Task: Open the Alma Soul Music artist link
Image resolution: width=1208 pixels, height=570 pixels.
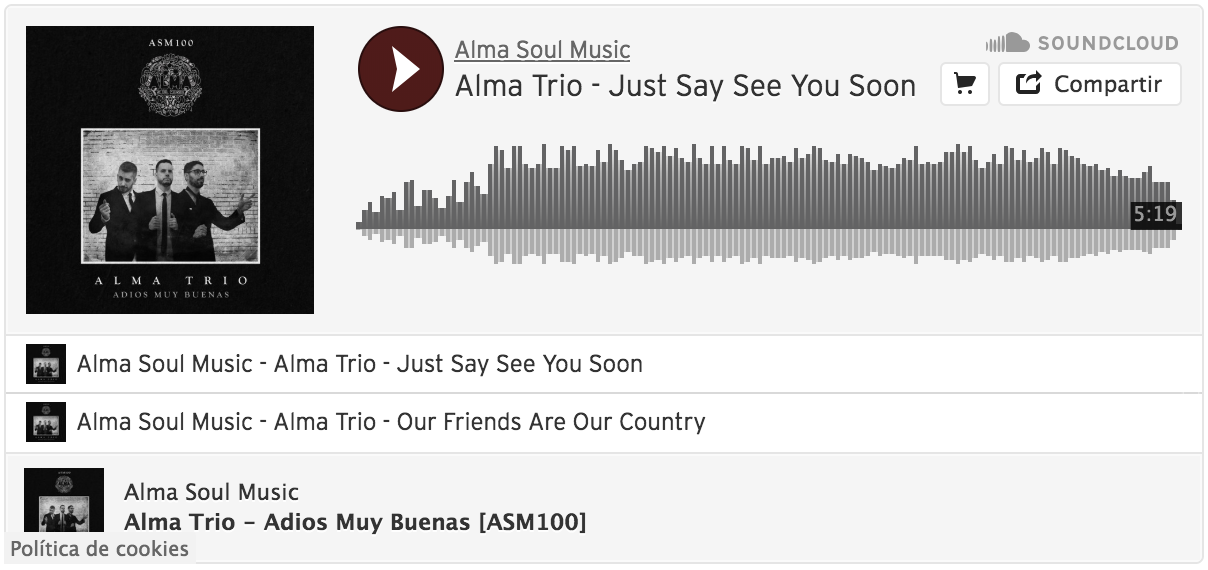Action: [x=542, y=49]
